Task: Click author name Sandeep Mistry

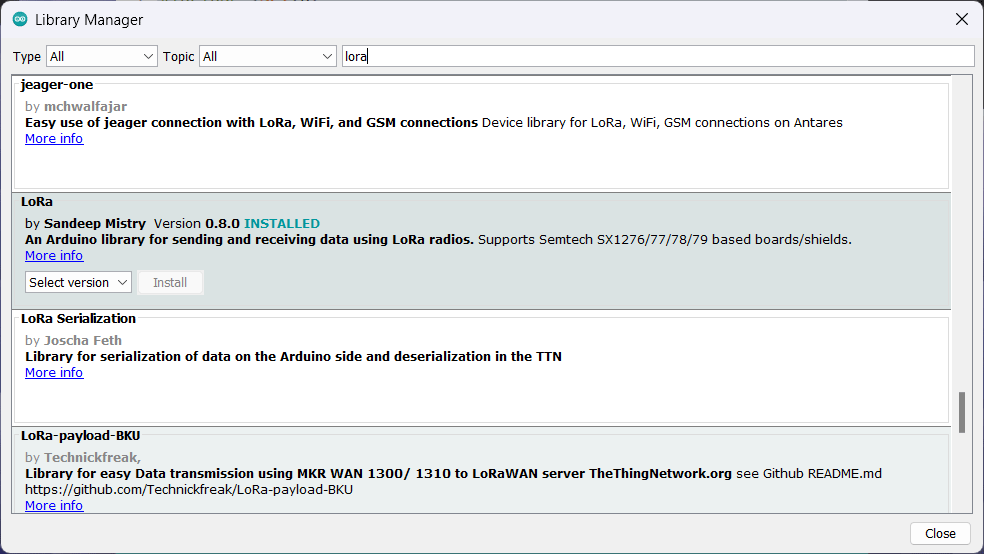Action: 95,223
